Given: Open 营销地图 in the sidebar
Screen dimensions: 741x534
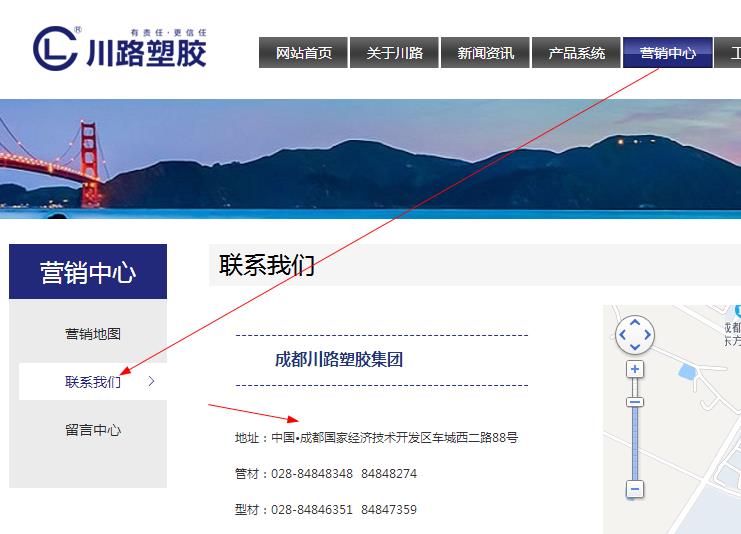Looking at the screenshot, I should tap(92, 334).
